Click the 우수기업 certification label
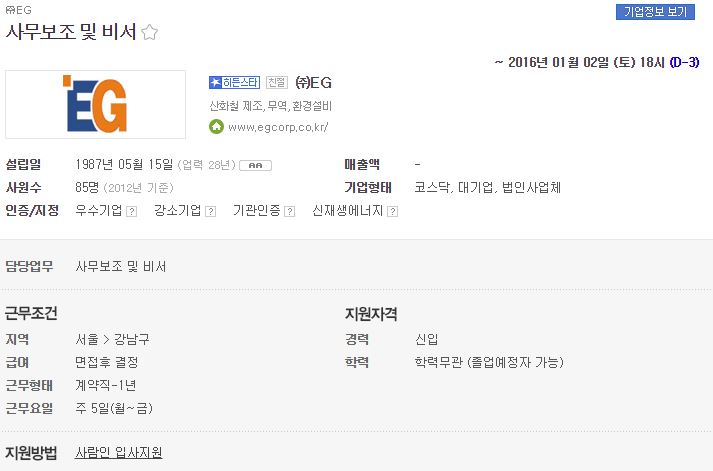713x471 pixels. pyautogui.click(x=99, y=210)
